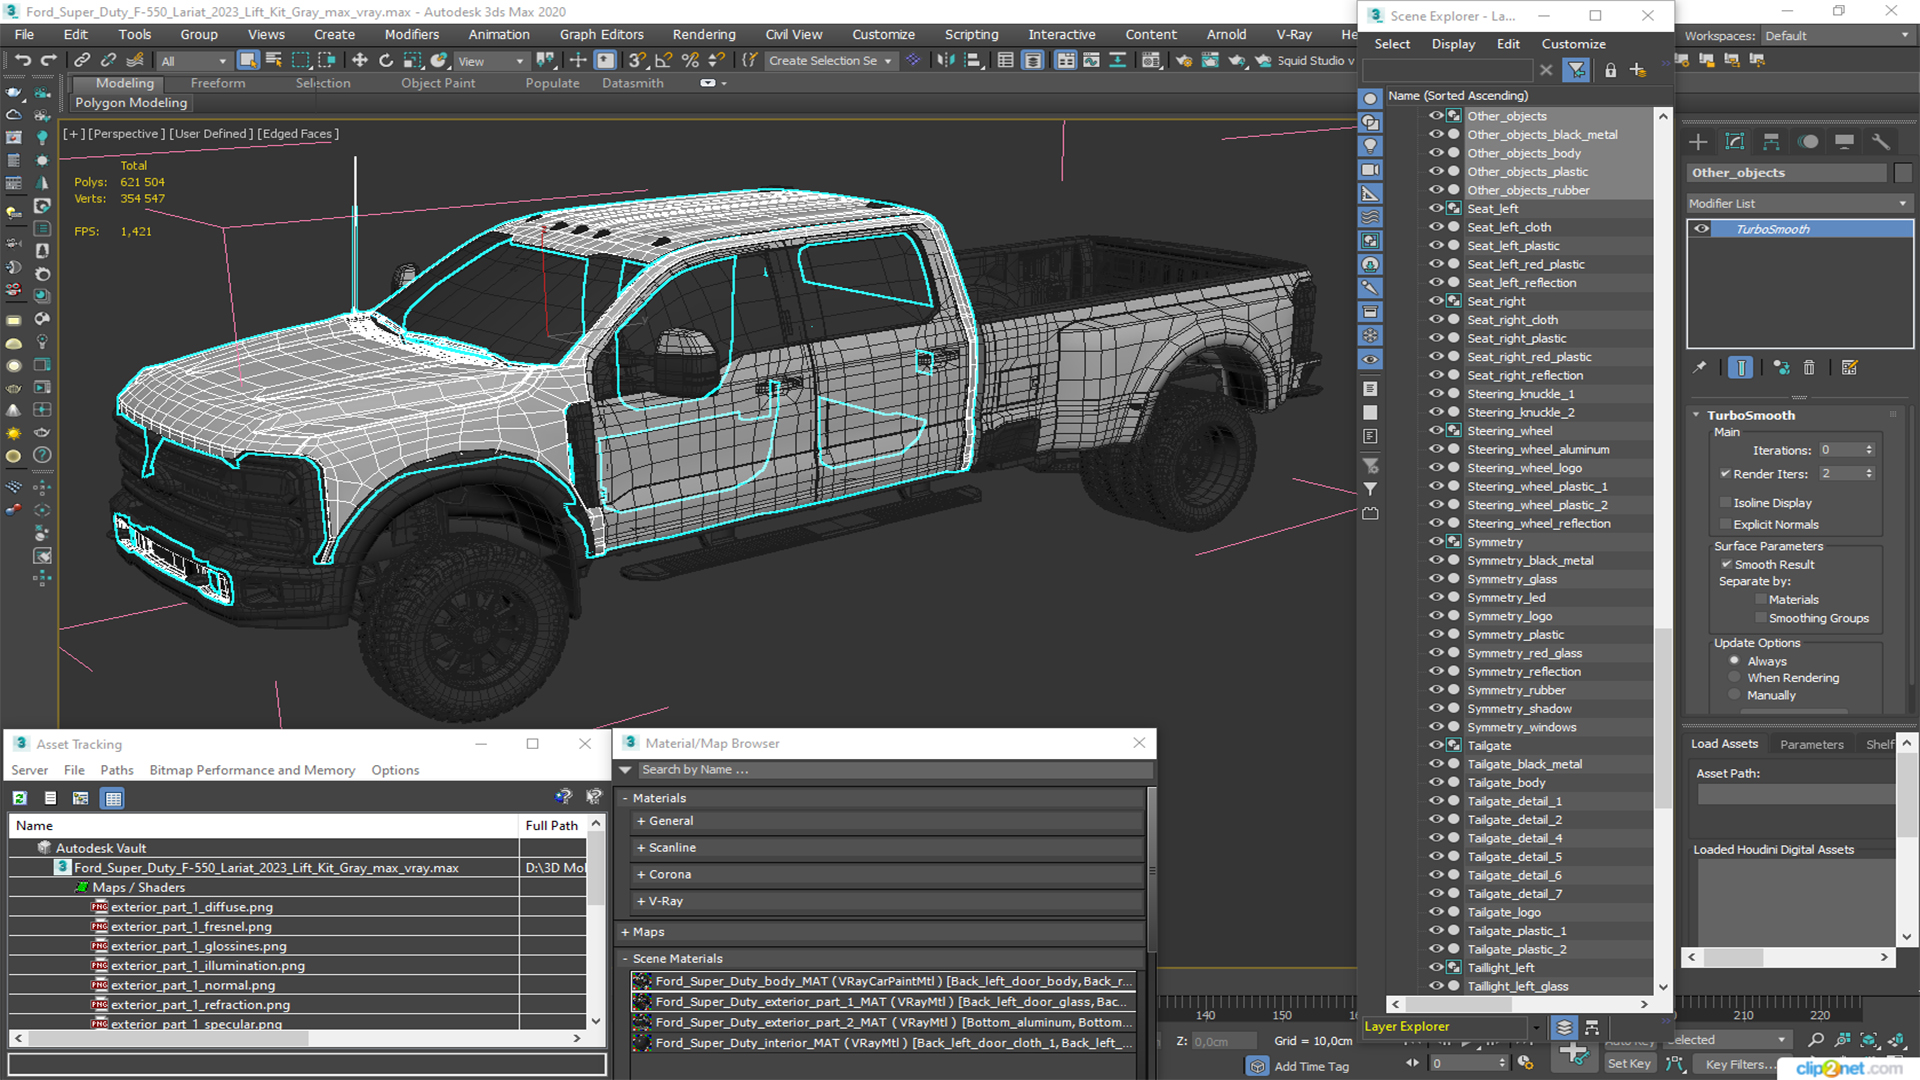
Task: Check Separate by Smoothing Groups box
Action: click(x=1761, y=618)
